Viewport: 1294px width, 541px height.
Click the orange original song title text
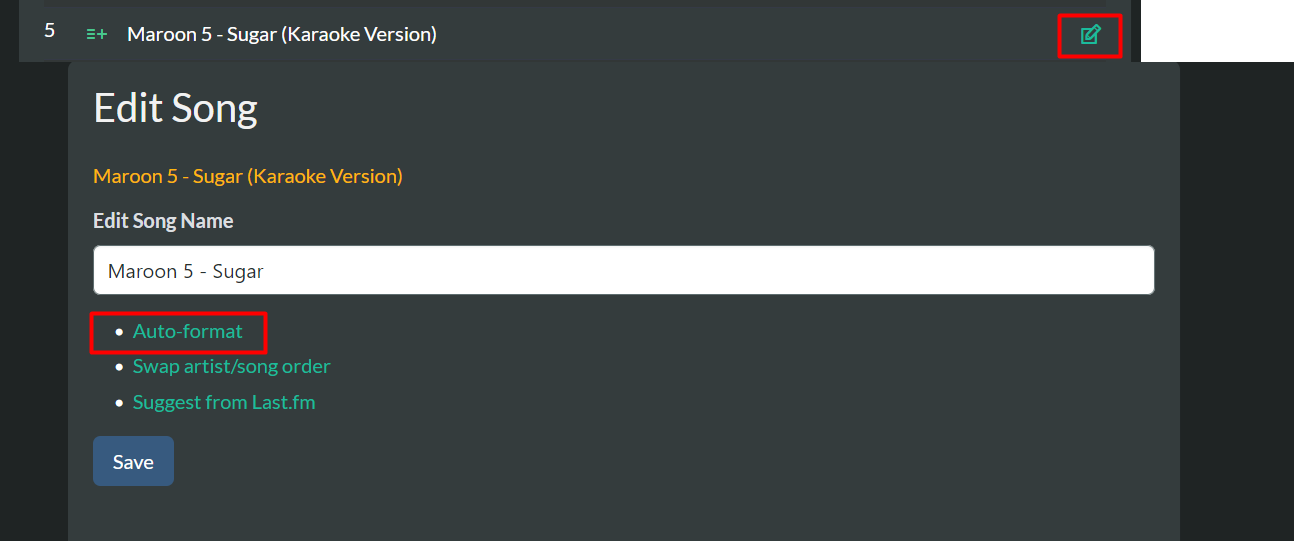point(247,176)
